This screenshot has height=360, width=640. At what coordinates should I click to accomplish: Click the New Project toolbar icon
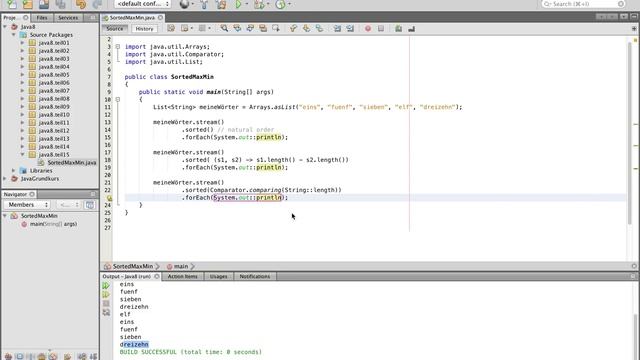[x=27, y=4]
